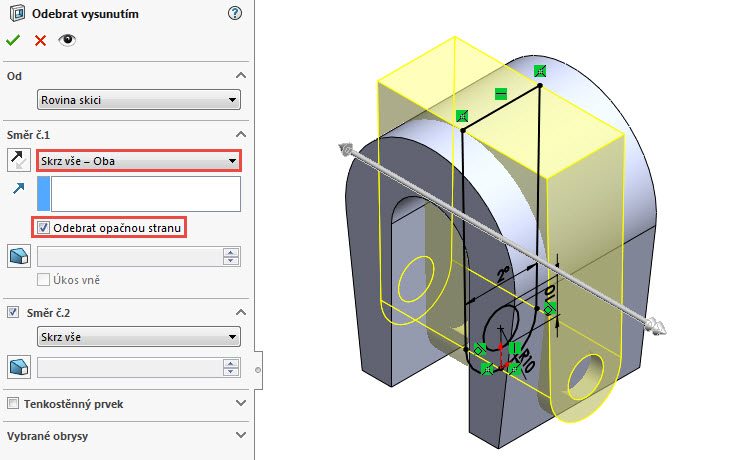The image size is (750, 460).
Task: Toggle draft button in Směr č.1
Action: point(19,256)
